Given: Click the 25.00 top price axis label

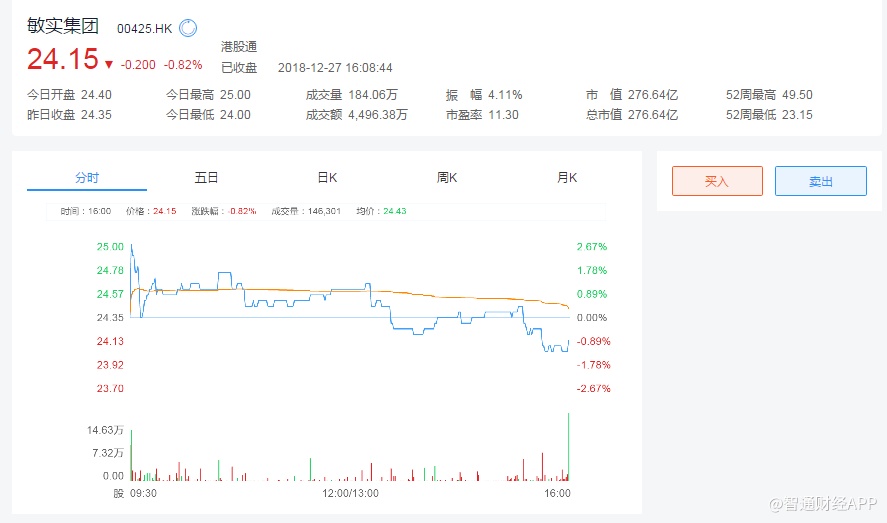Looking at the screenshot, I should click(x=110, y=246).
